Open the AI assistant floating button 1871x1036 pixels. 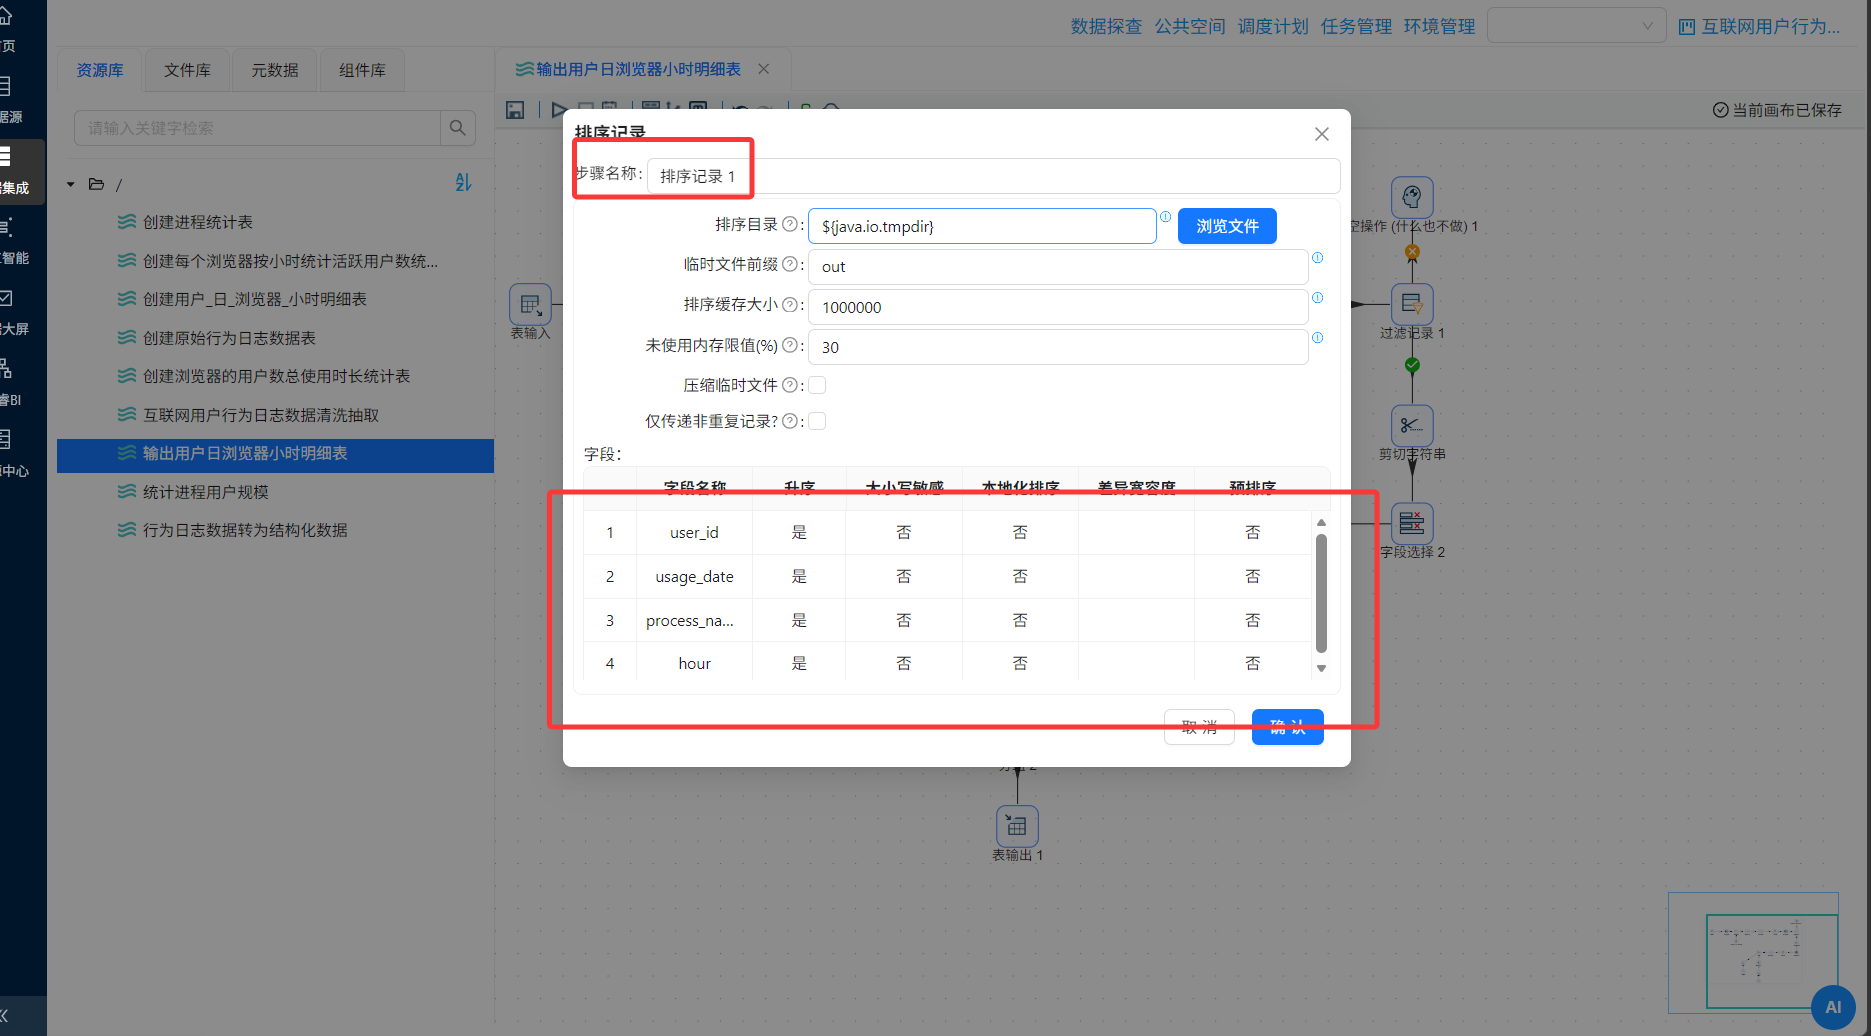pos(1833,1007)
